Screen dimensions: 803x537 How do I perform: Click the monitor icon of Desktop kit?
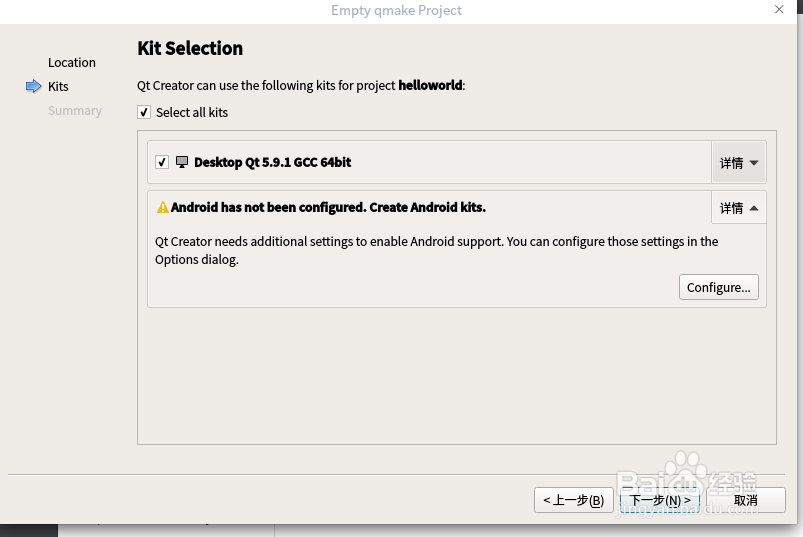pos(182,162)
